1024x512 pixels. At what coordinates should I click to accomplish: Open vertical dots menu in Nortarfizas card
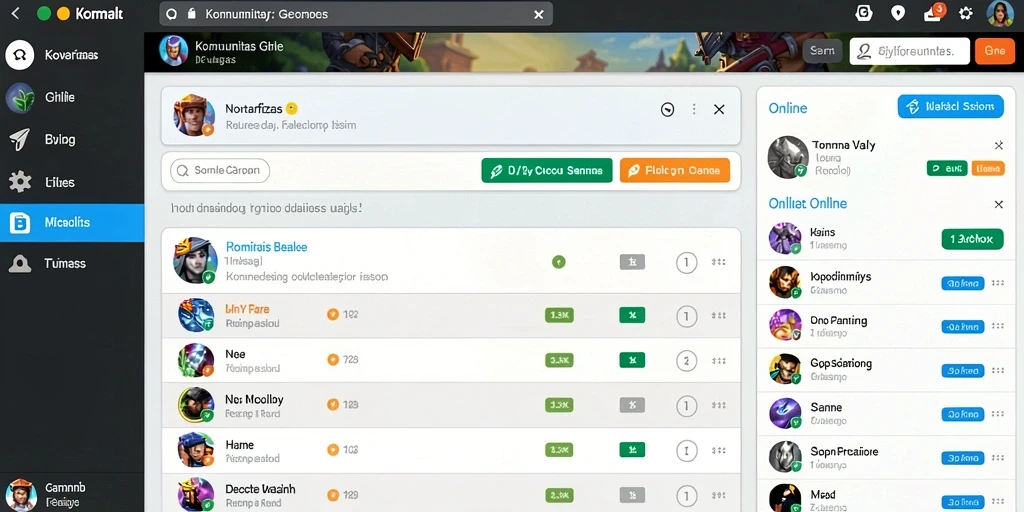point(694,110)
